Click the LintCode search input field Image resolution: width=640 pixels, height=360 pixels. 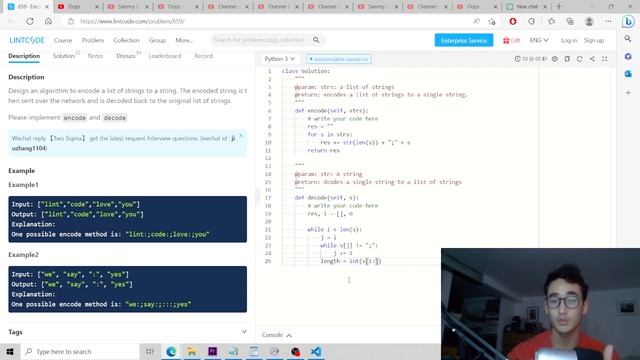tap(260, 40)
